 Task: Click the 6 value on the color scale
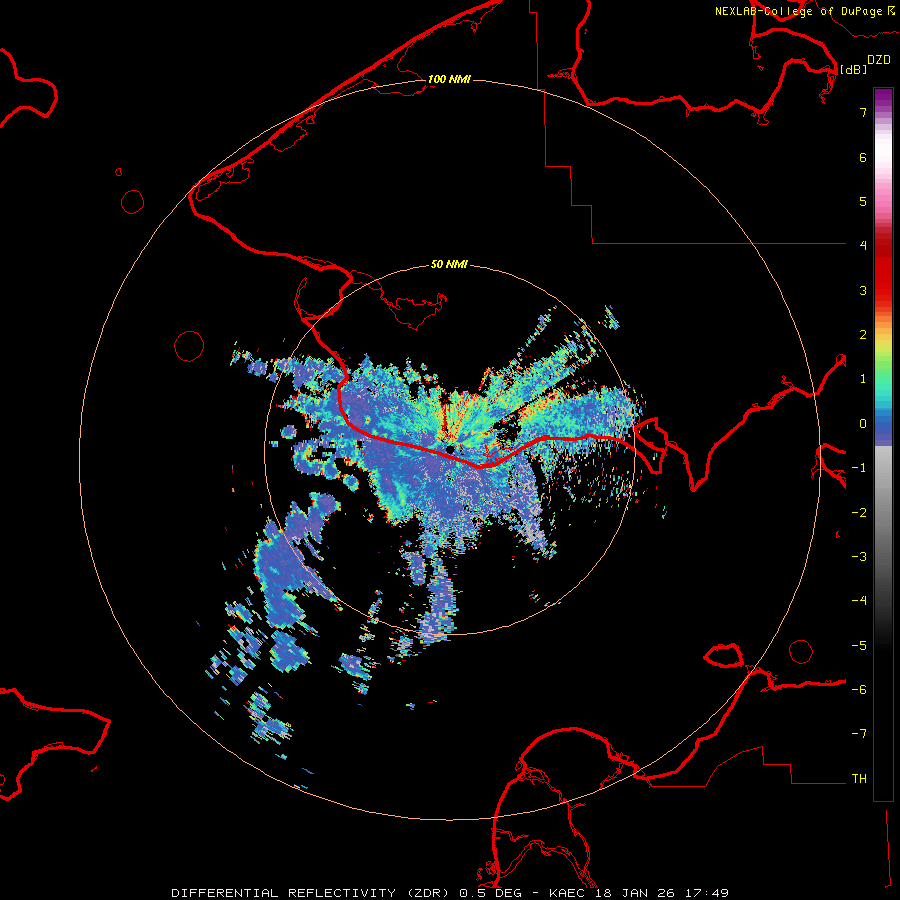click(x=863, y=157)
